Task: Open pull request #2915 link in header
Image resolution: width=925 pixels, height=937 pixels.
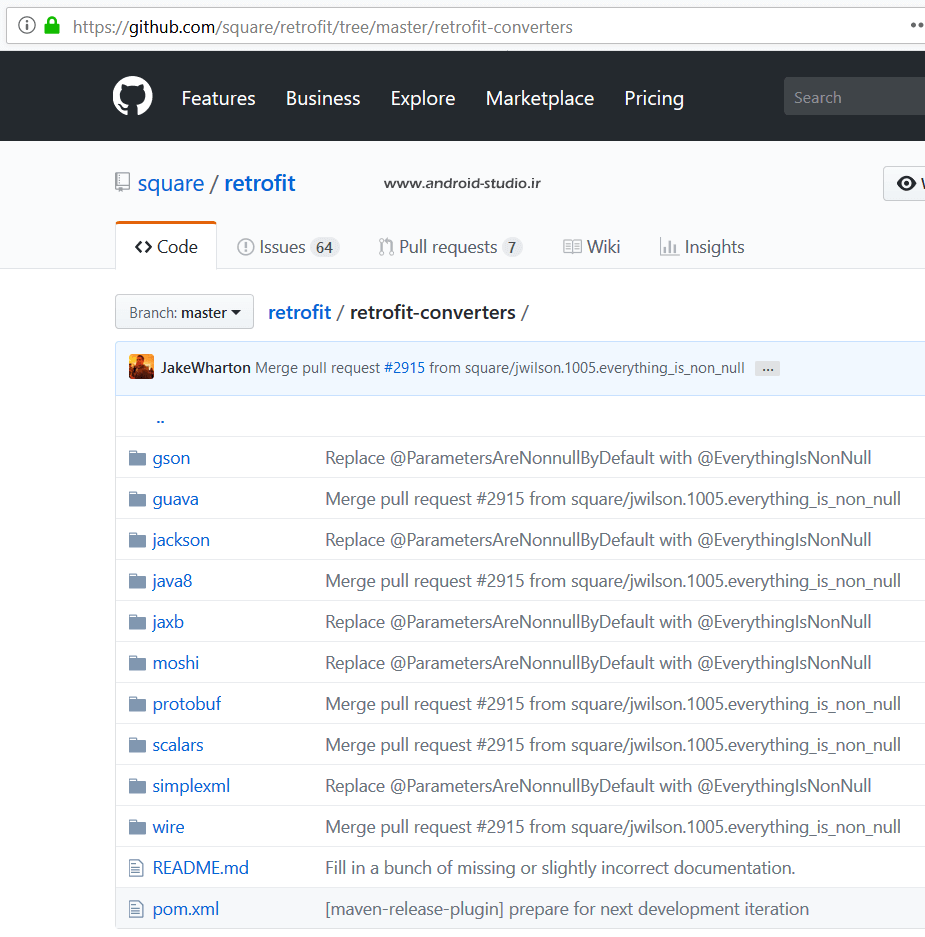Action: pos(404,368)
